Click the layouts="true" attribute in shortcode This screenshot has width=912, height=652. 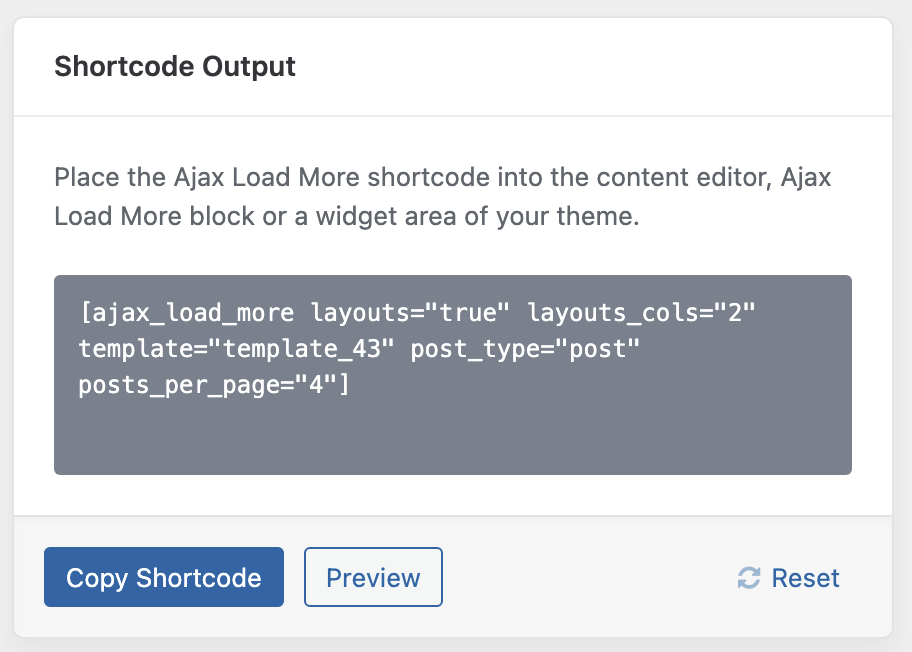pyautogui.click(x=410, y=313)
